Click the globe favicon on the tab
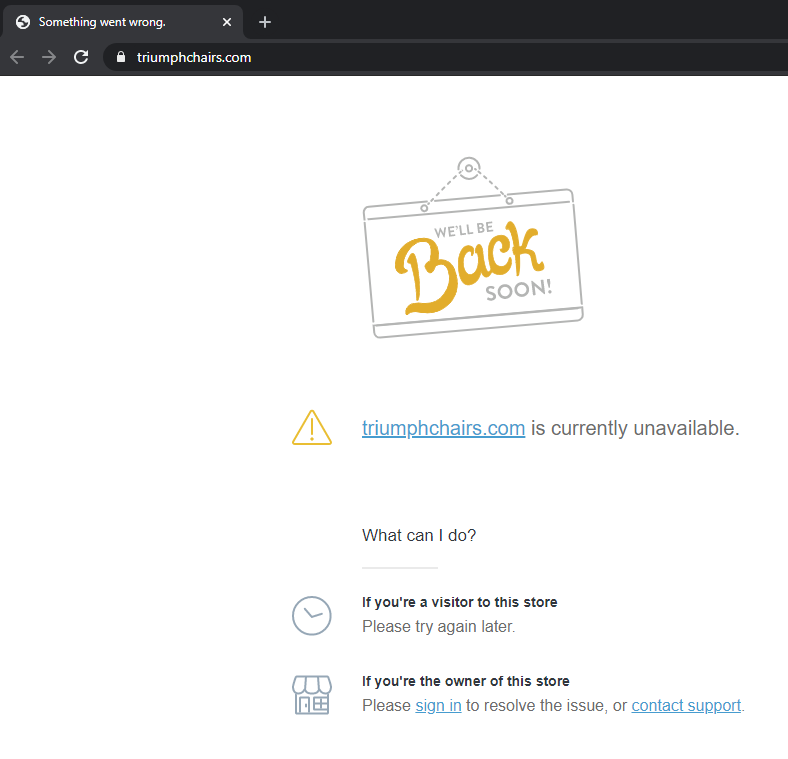788x759 pixels. pyautogui.click(x=23, y=22)
